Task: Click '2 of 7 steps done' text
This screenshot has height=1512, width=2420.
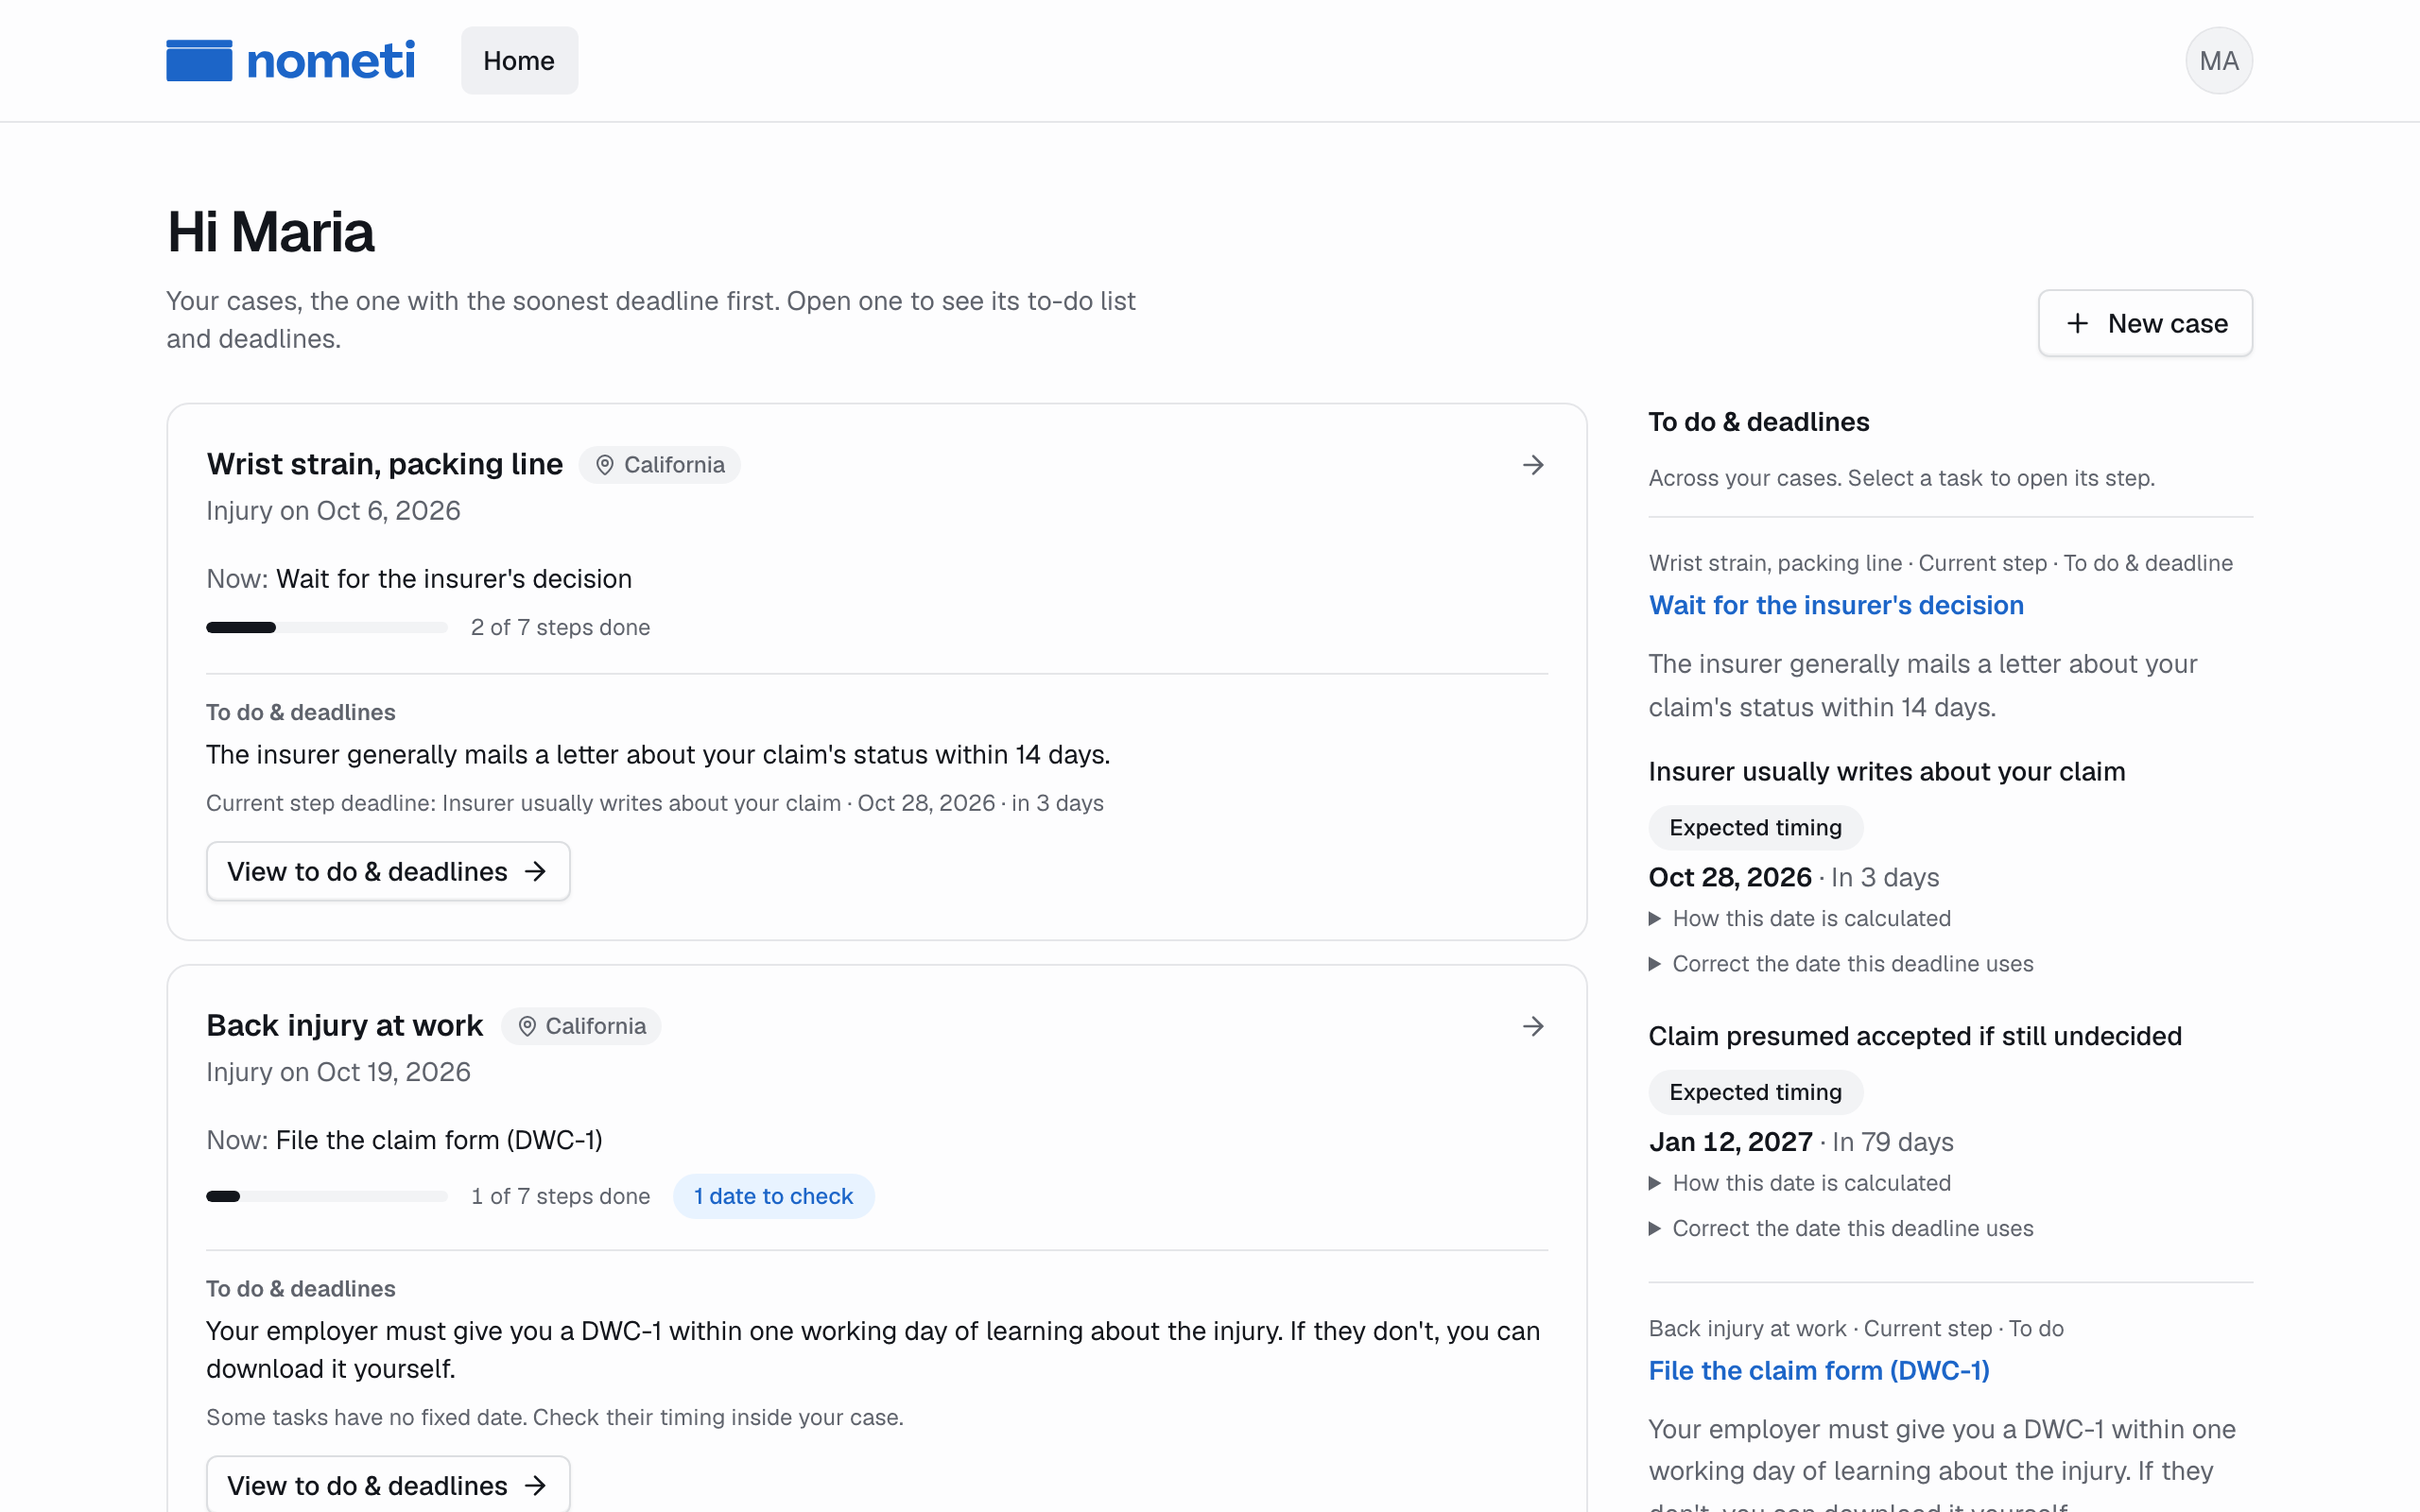Action: coord(560,627)
